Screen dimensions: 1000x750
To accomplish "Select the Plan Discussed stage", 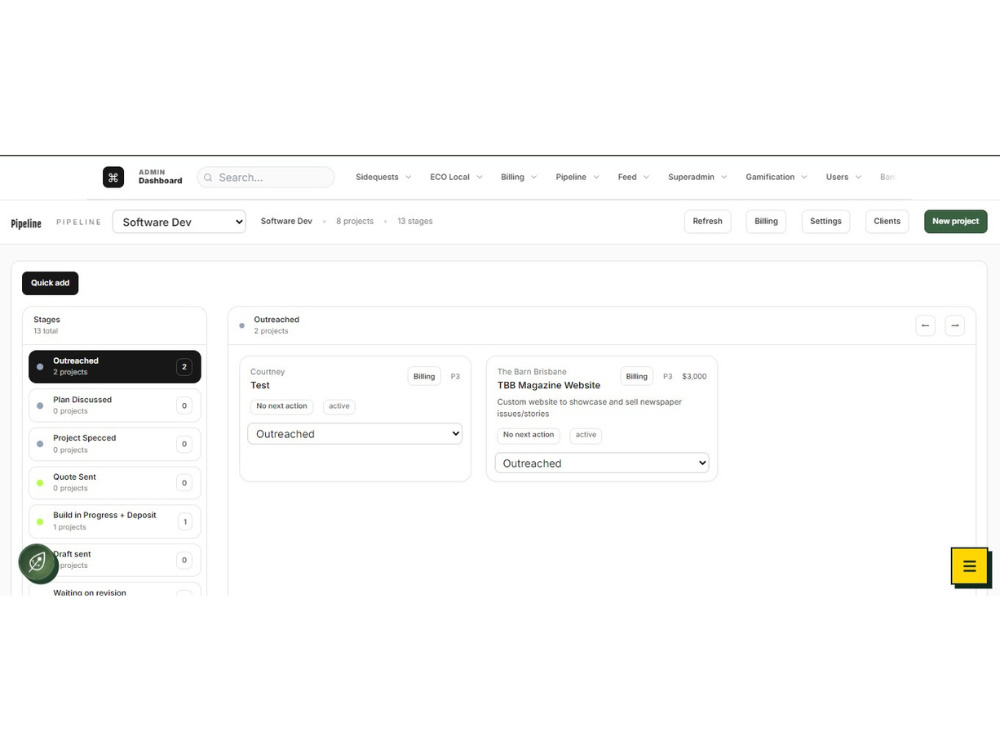I will [115, 406].
